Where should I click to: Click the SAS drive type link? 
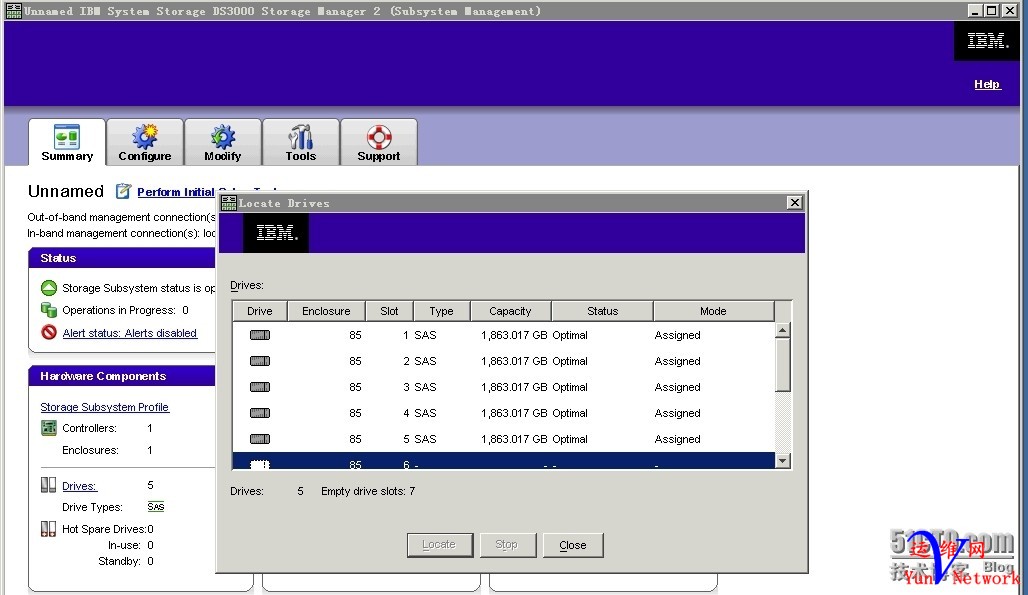(156, 507)
